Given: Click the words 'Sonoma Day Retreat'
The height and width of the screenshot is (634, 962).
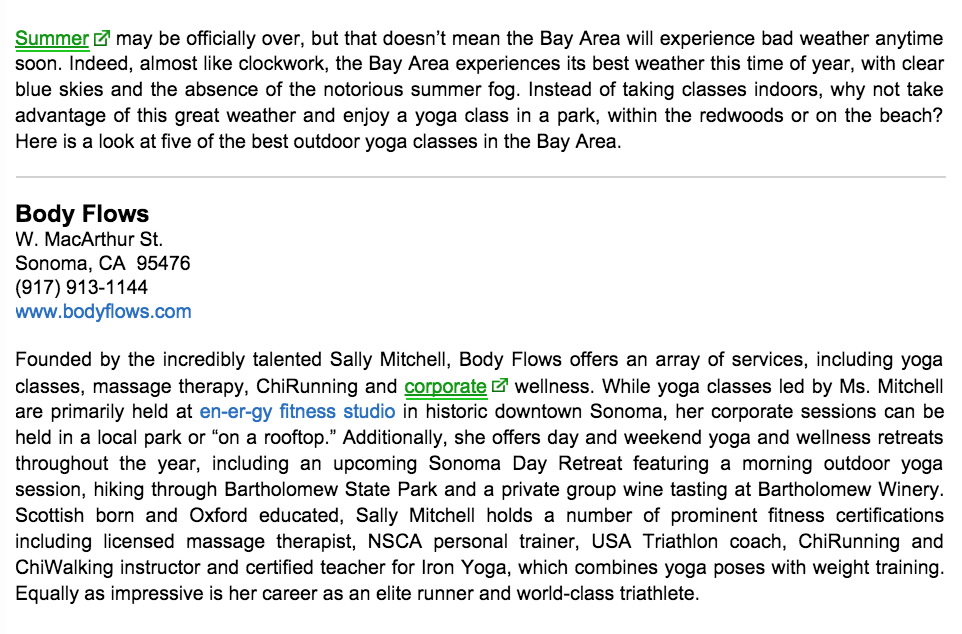Looking at the screenshot, I should tap(525, 463).
